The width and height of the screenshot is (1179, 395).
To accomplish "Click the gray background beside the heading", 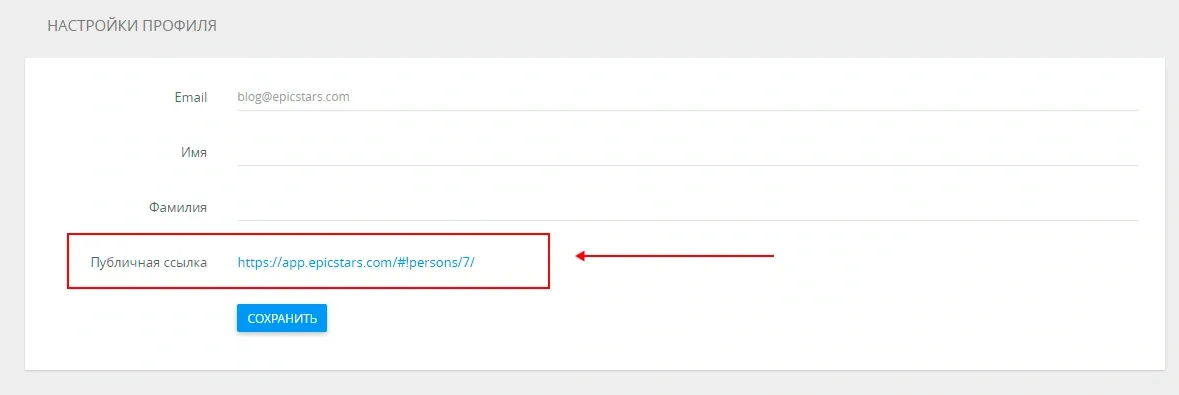I will (677, 26).
